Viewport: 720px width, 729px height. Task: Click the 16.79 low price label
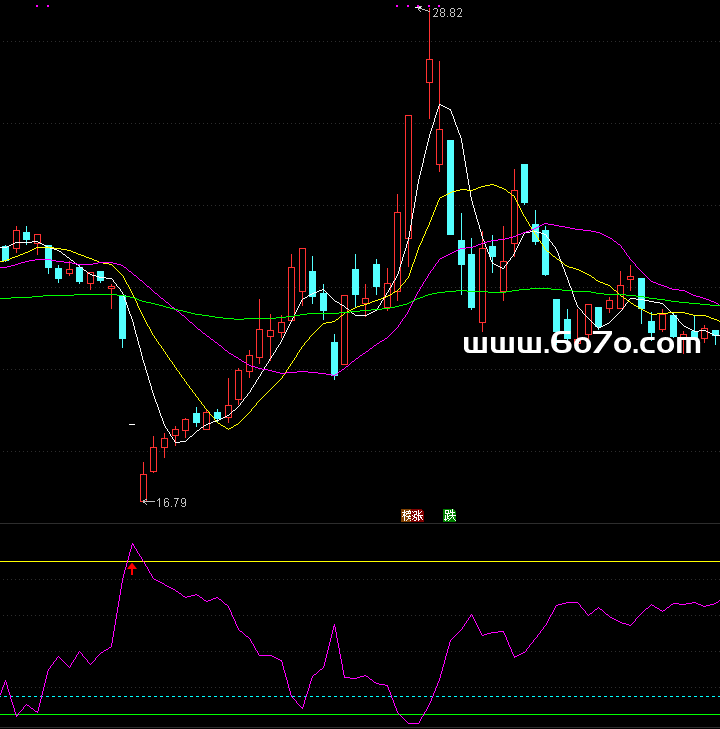point(171,503)
